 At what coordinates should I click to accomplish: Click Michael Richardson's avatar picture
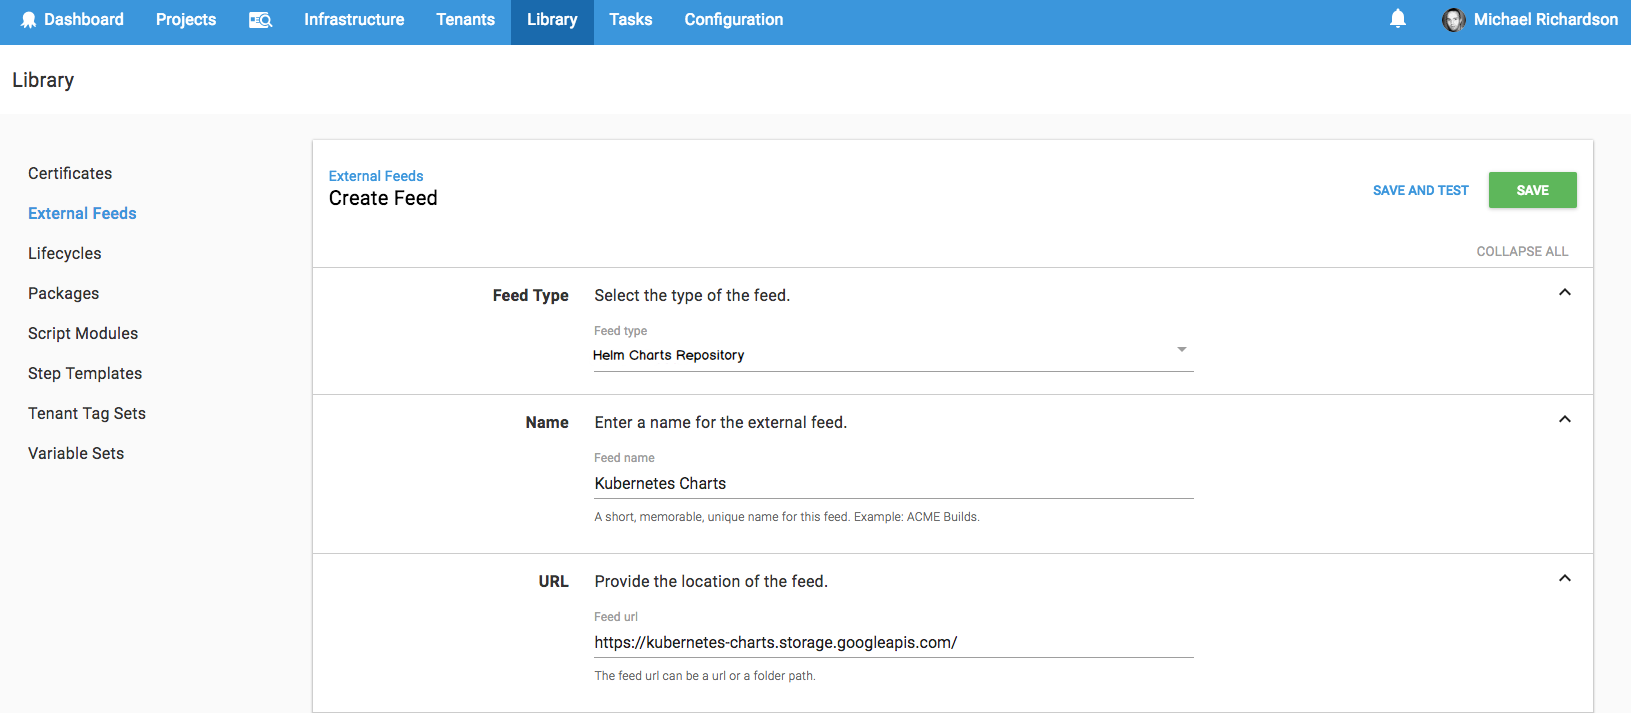pyautogui.click(x=1453, y=20)
